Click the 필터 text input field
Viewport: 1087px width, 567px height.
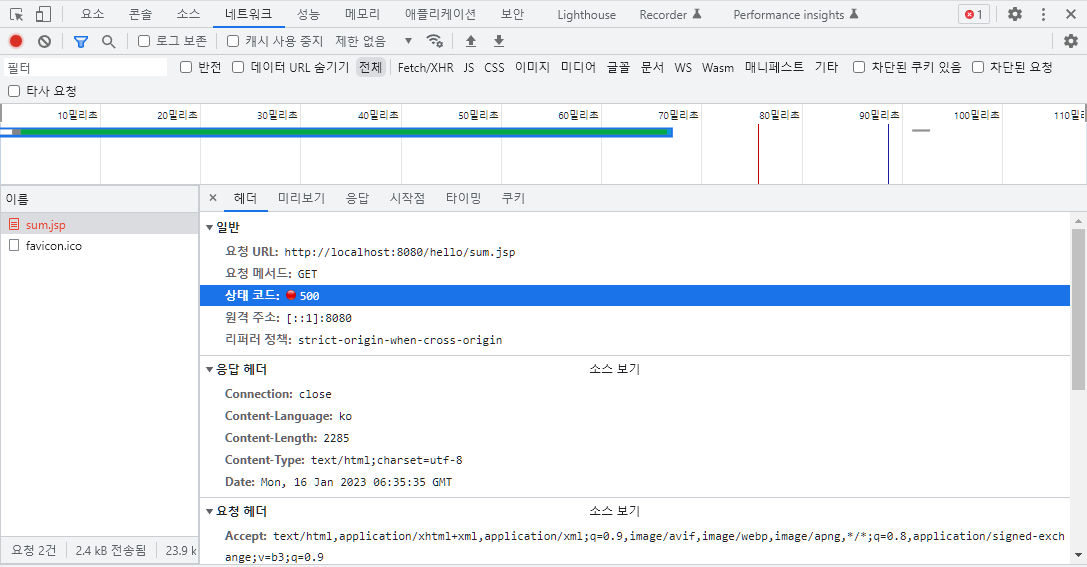tap(86, 67)
